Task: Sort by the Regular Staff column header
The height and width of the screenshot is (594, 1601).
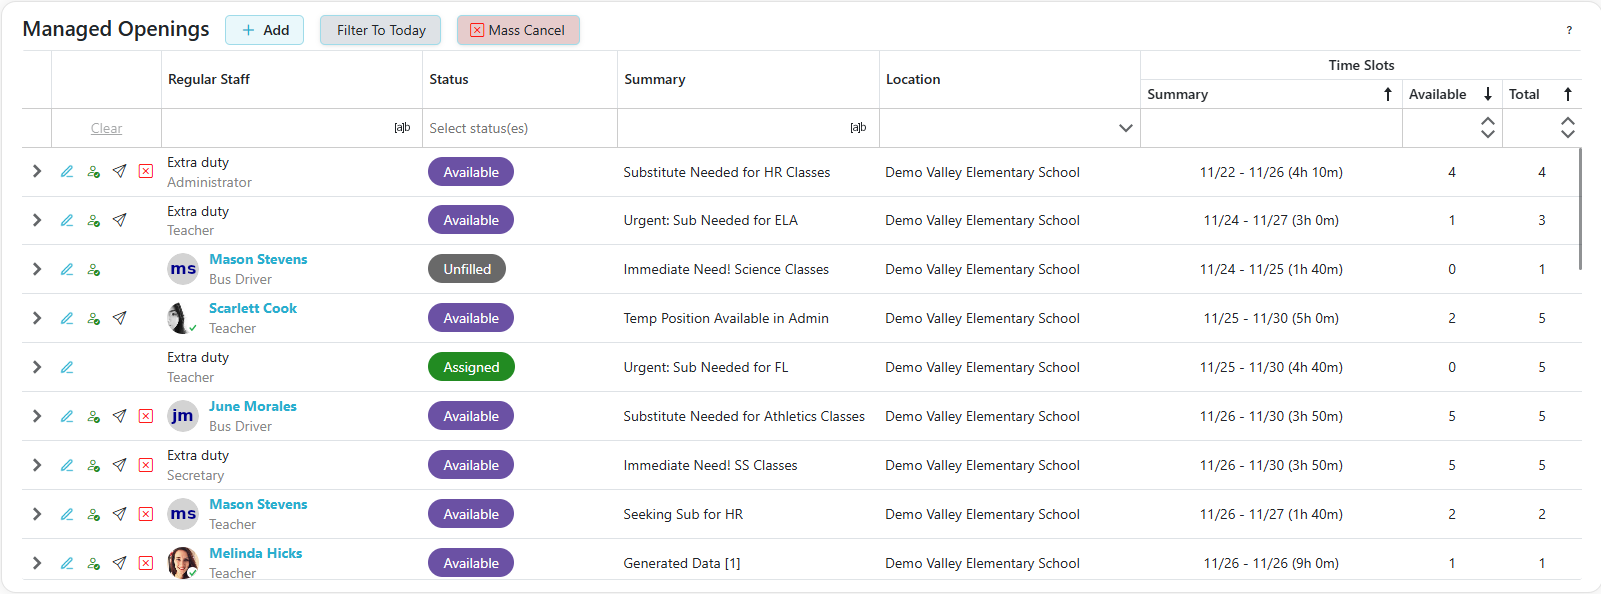Action: [x=209, y=79]
